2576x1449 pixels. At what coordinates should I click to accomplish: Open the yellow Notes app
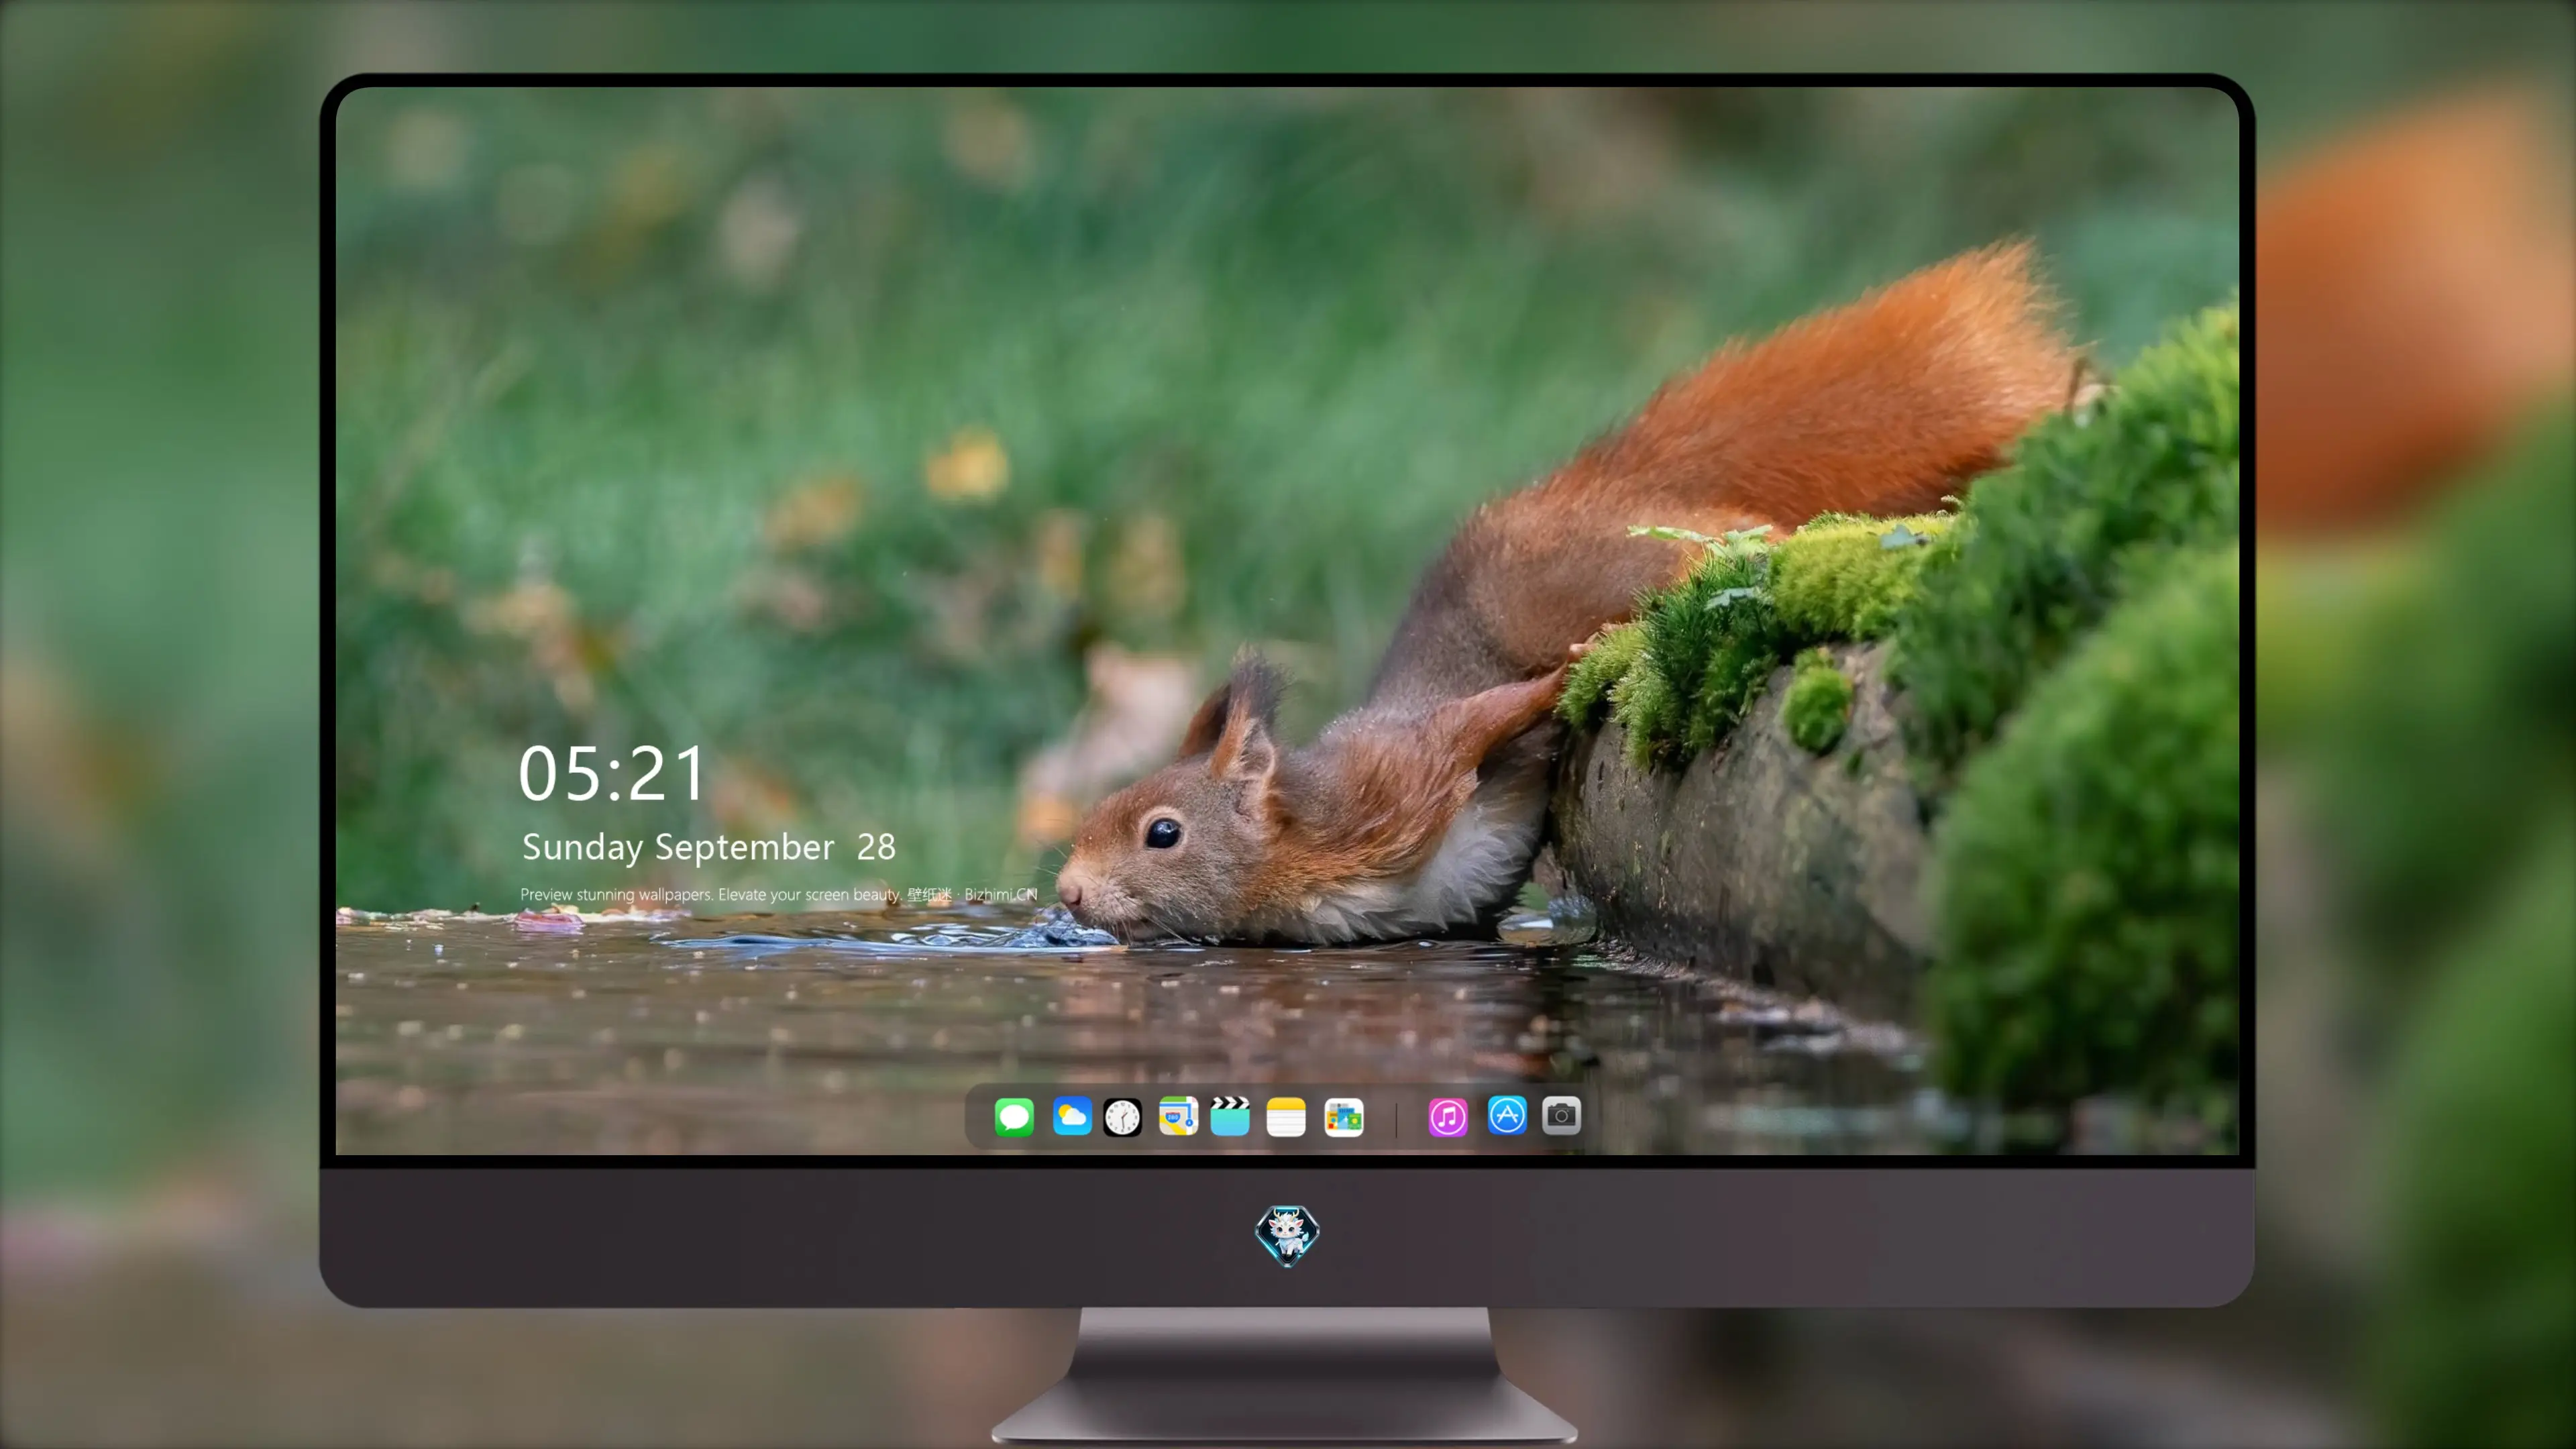pyautogui.click(x=1286, y=1117)
